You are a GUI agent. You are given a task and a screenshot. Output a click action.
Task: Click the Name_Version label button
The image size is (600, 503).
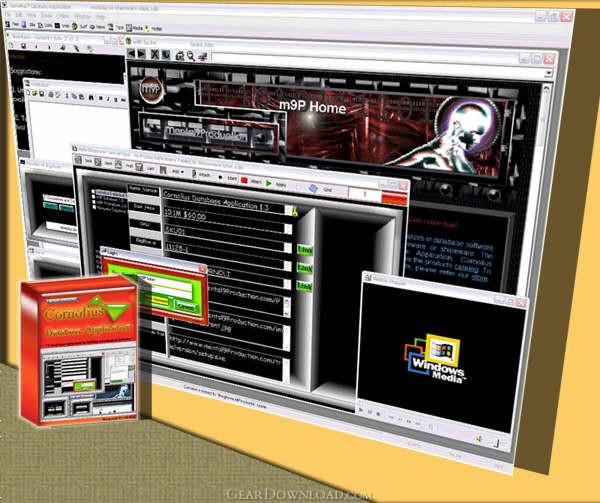coord(143,189)
